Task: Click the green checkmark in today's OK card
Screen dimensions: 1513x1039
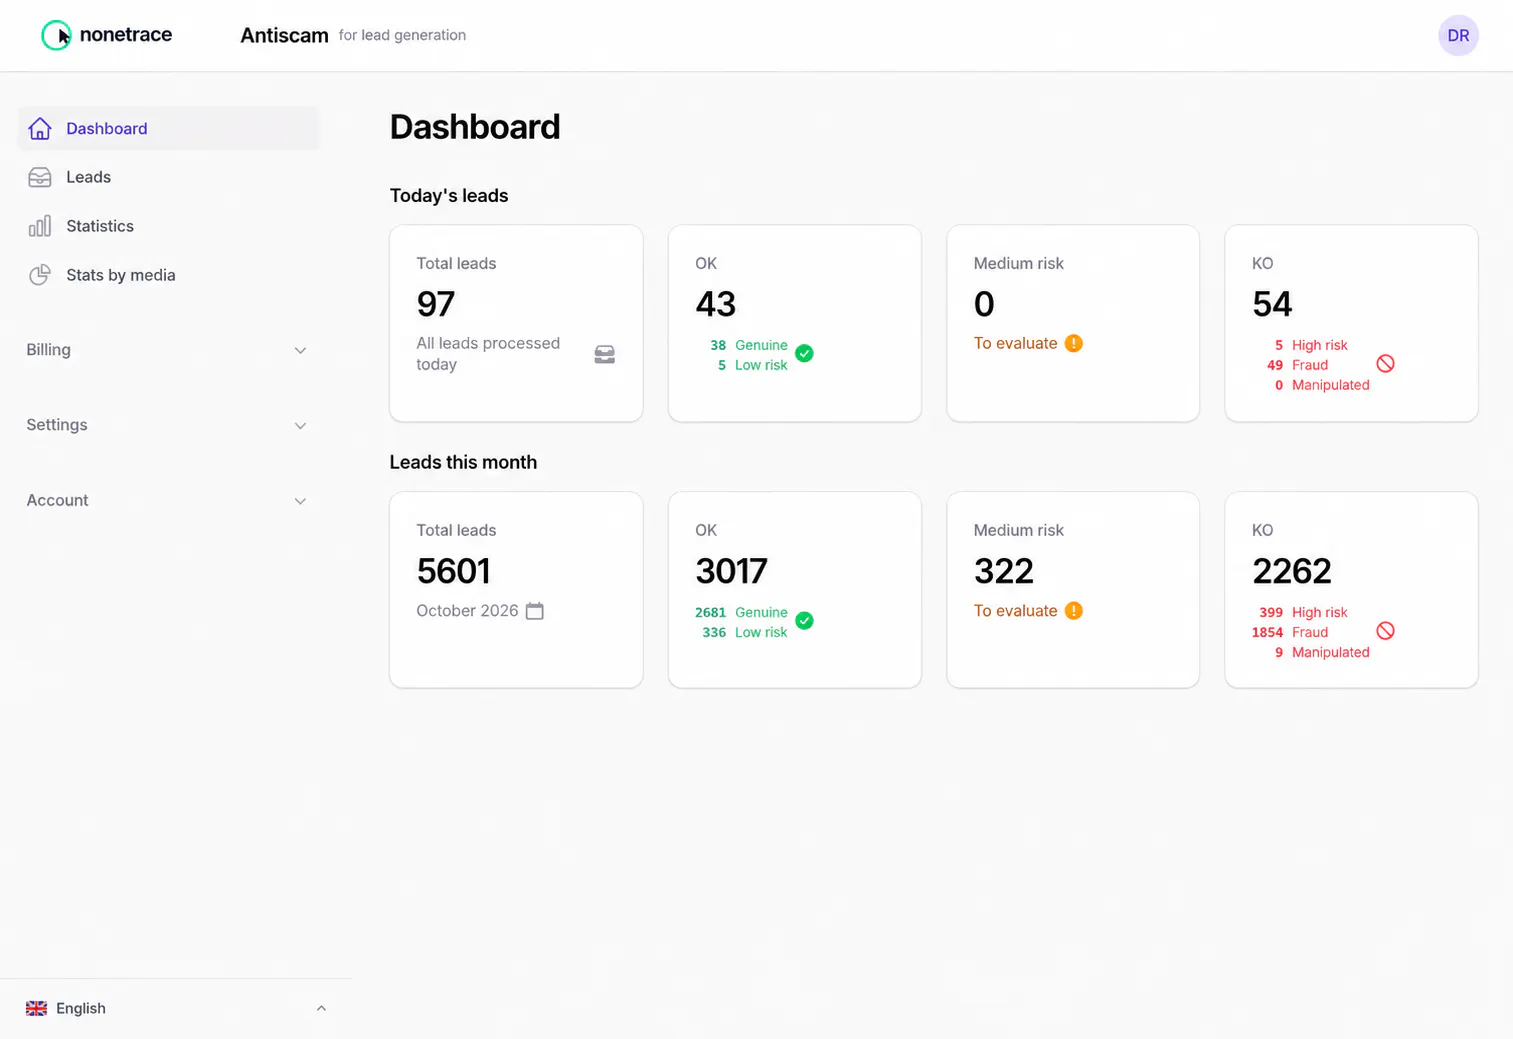Action: 804,353
